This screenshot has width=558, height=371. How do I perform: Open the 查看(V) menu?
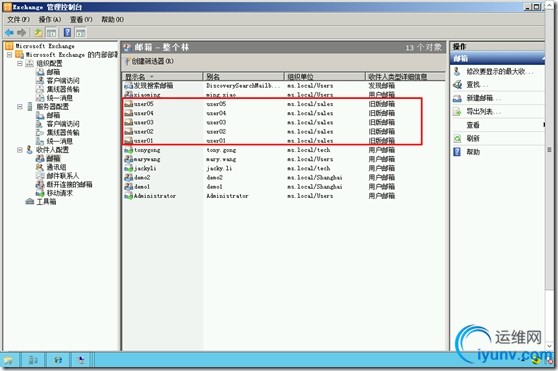81,20
